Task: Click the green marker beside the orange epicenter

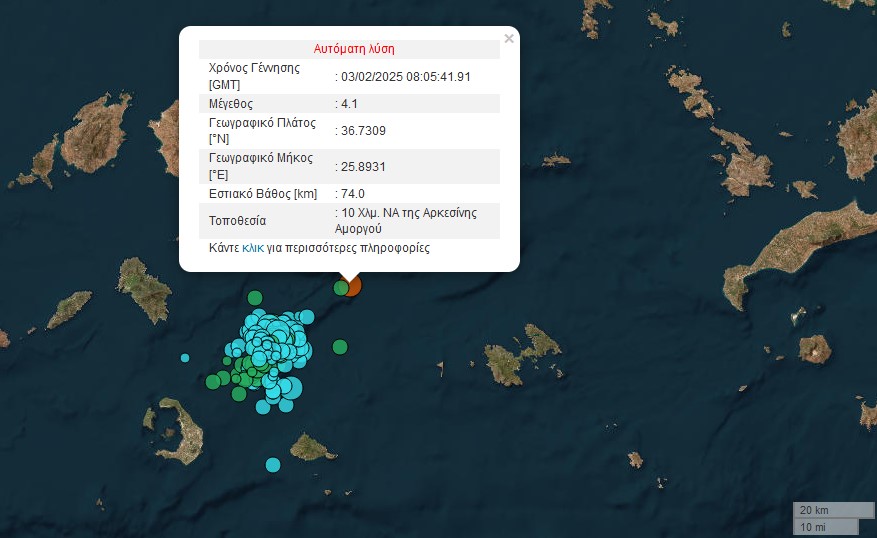Action: [341, 288]
